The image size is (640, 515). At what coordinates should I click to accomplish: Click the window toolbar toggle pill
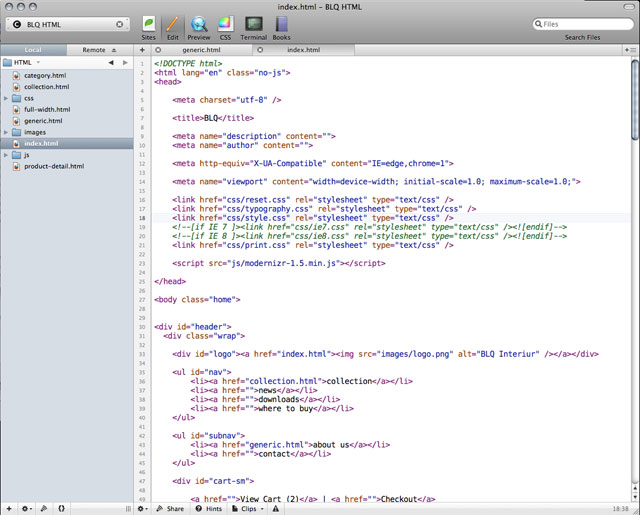629,7
